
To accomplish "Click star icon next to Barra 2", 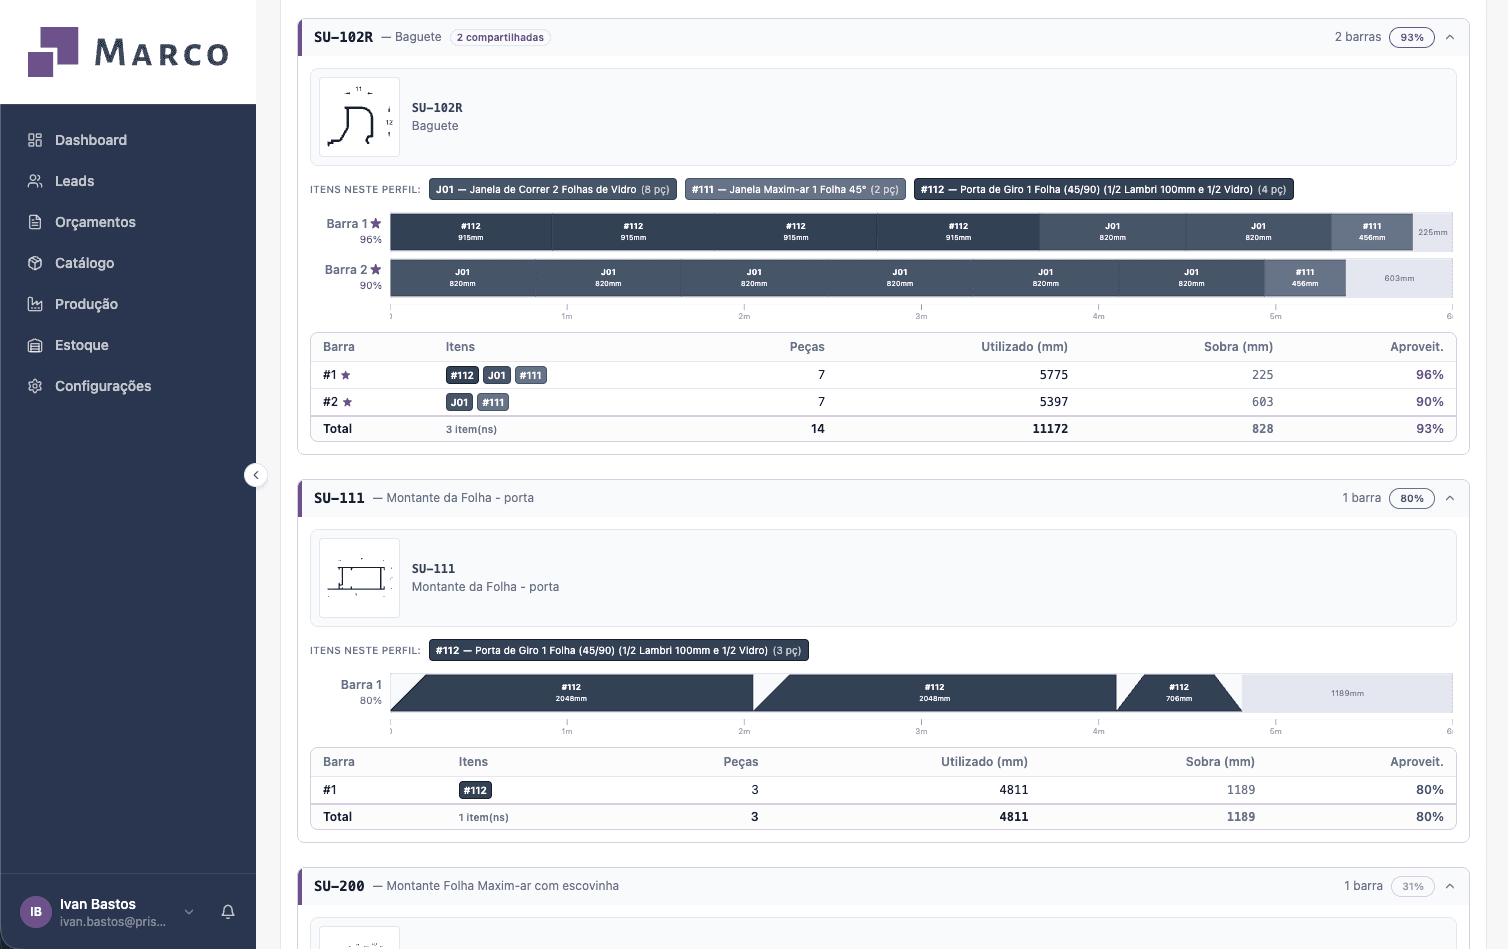I will coord(376,270).
